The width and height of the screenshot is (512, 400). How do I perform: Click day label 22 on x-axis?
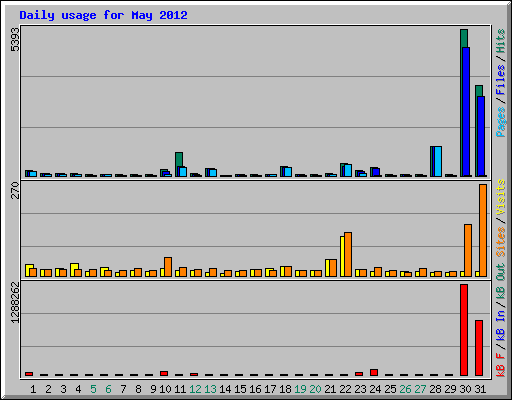(345, 389)
